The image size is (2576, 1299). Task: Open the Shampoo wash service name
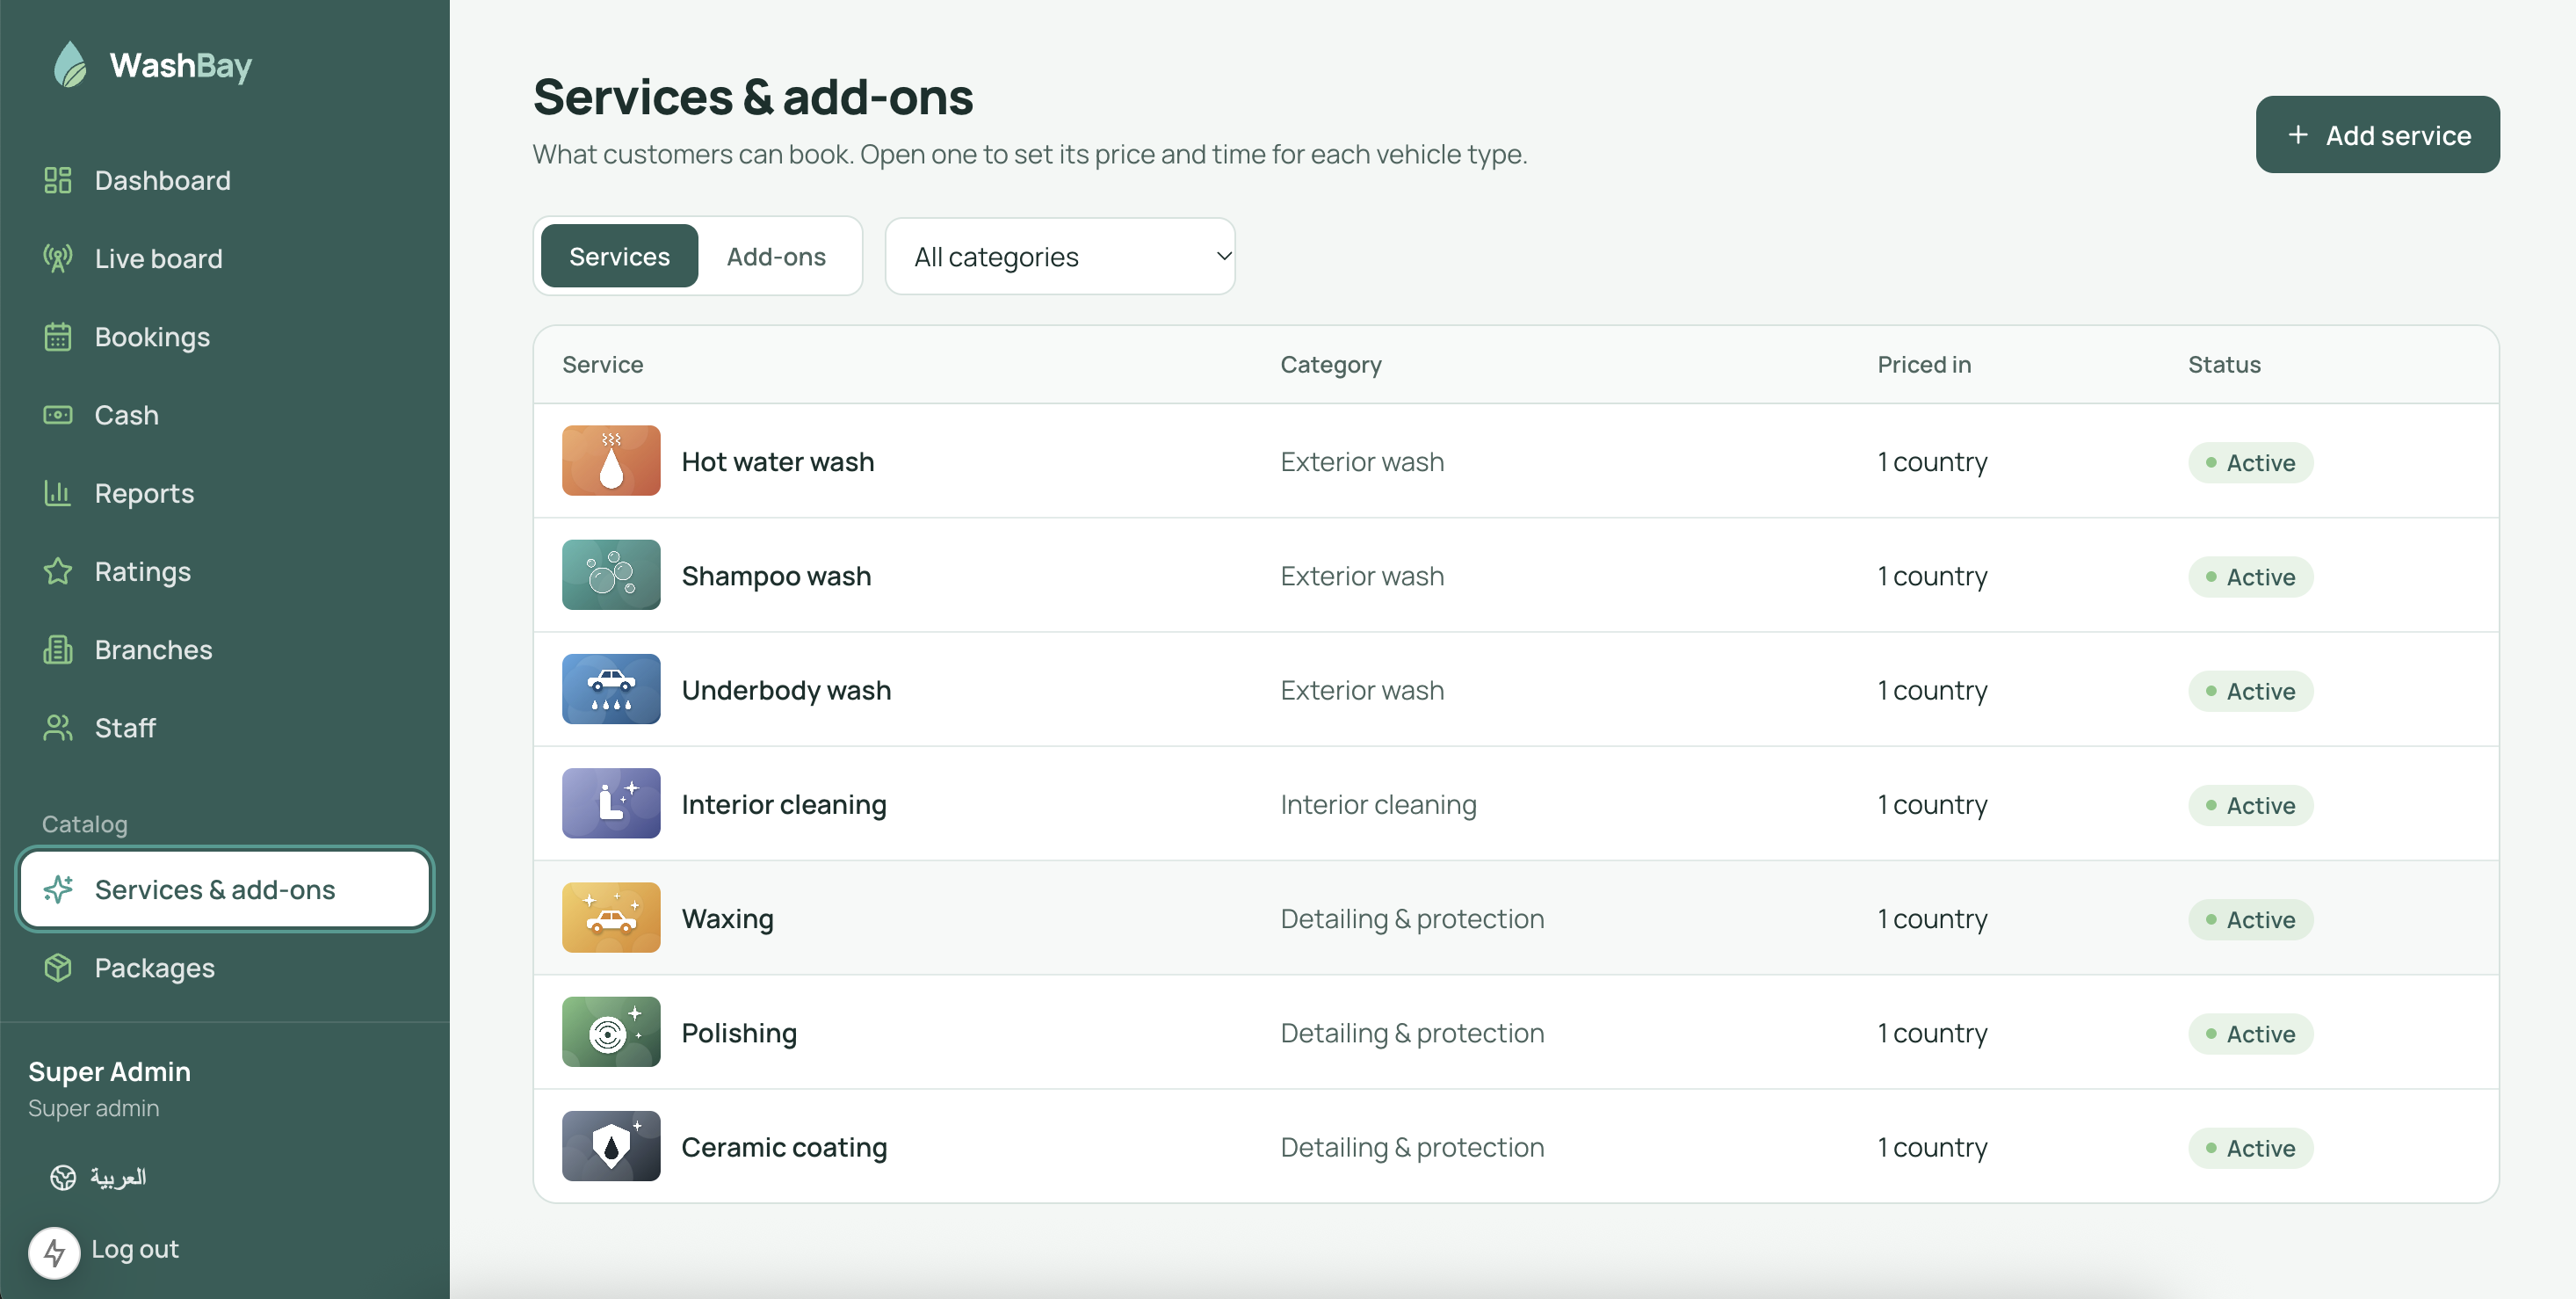[776, 576]
